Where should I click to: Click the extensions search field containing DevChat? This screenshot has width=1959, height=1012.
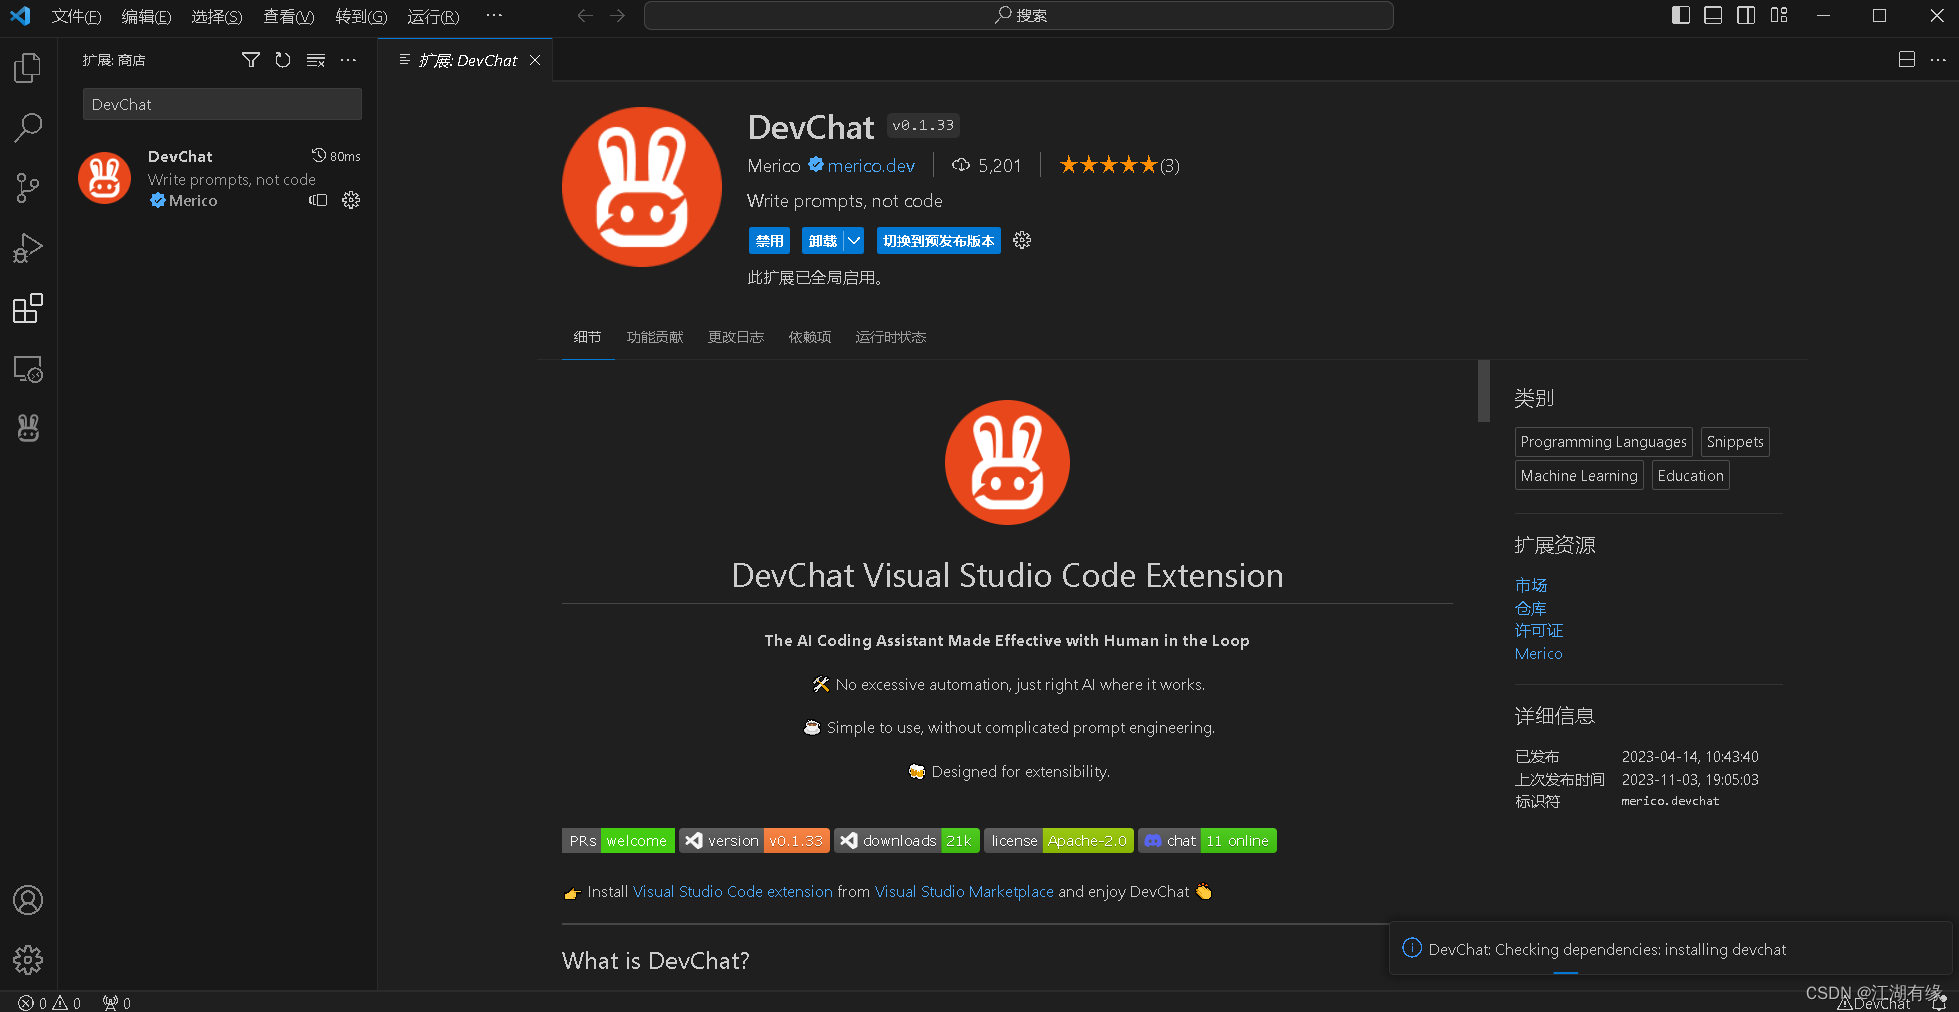pos(222,104)
